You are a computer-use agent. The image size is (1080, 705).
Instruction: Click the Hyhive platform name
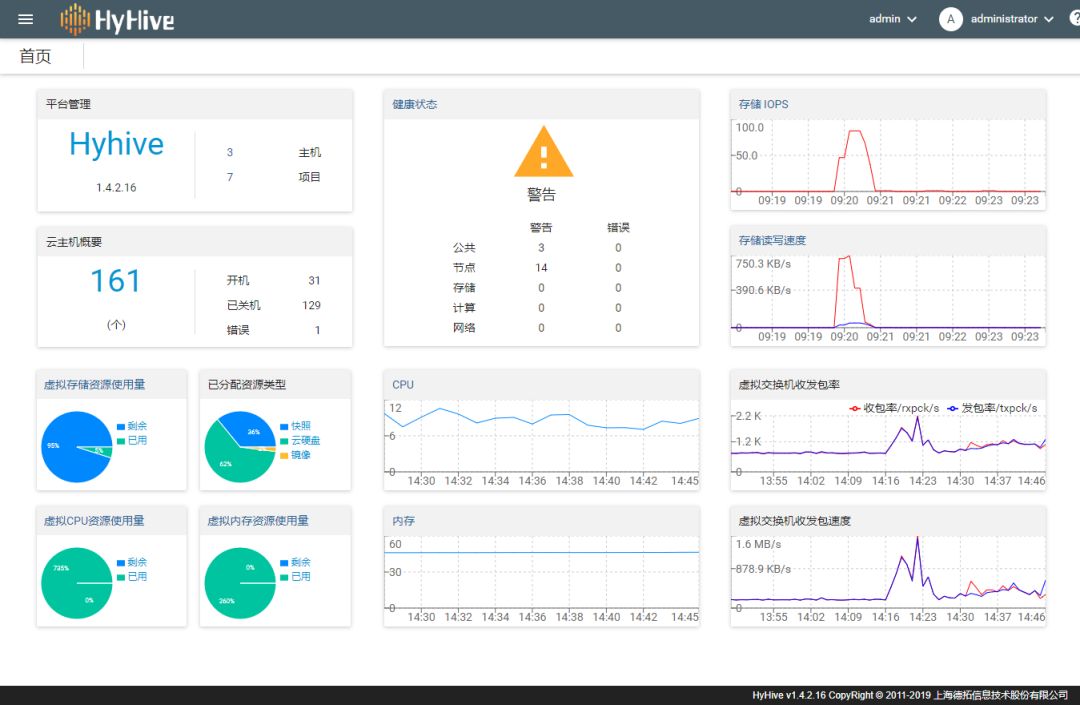click(116, 144)
